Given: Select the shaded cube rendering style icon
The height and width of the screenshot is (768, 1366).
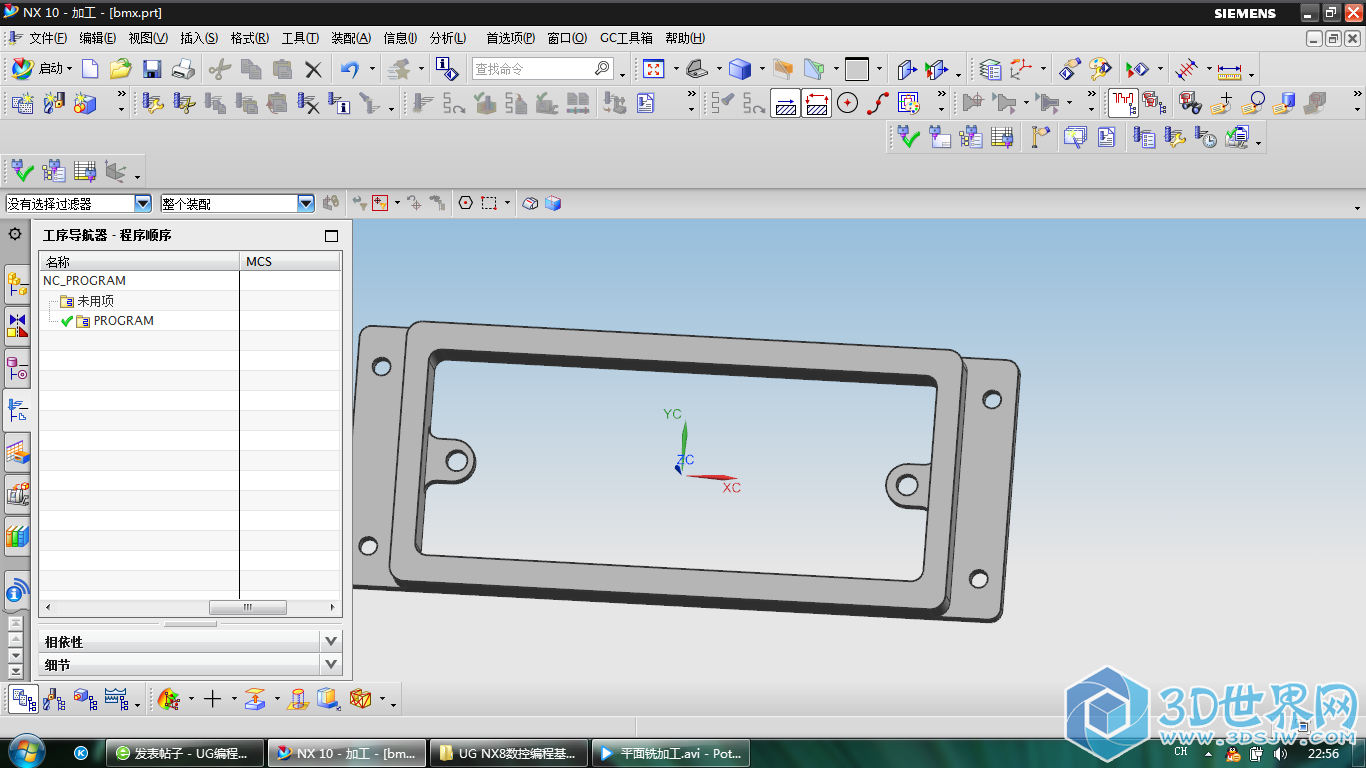Looking at the screenshot, I should (x=740, y=69).
